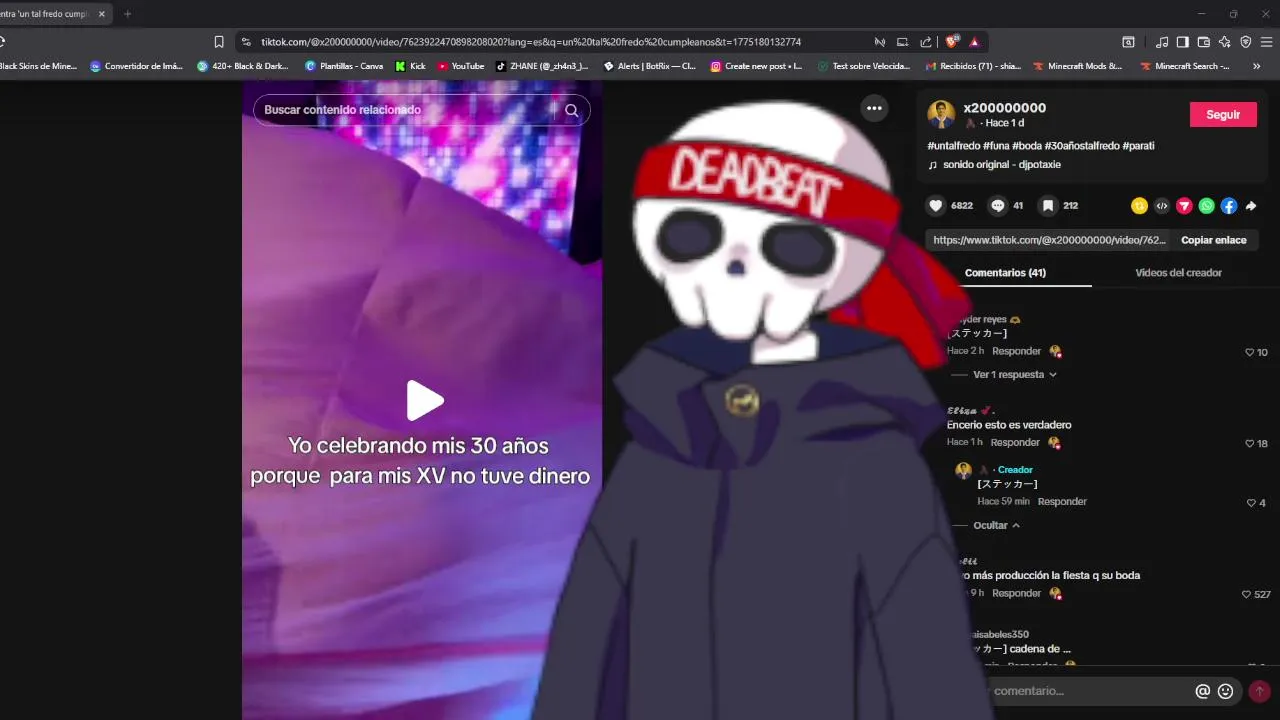
Task: Like the video with the heart icon
Action: coord(936,206)
